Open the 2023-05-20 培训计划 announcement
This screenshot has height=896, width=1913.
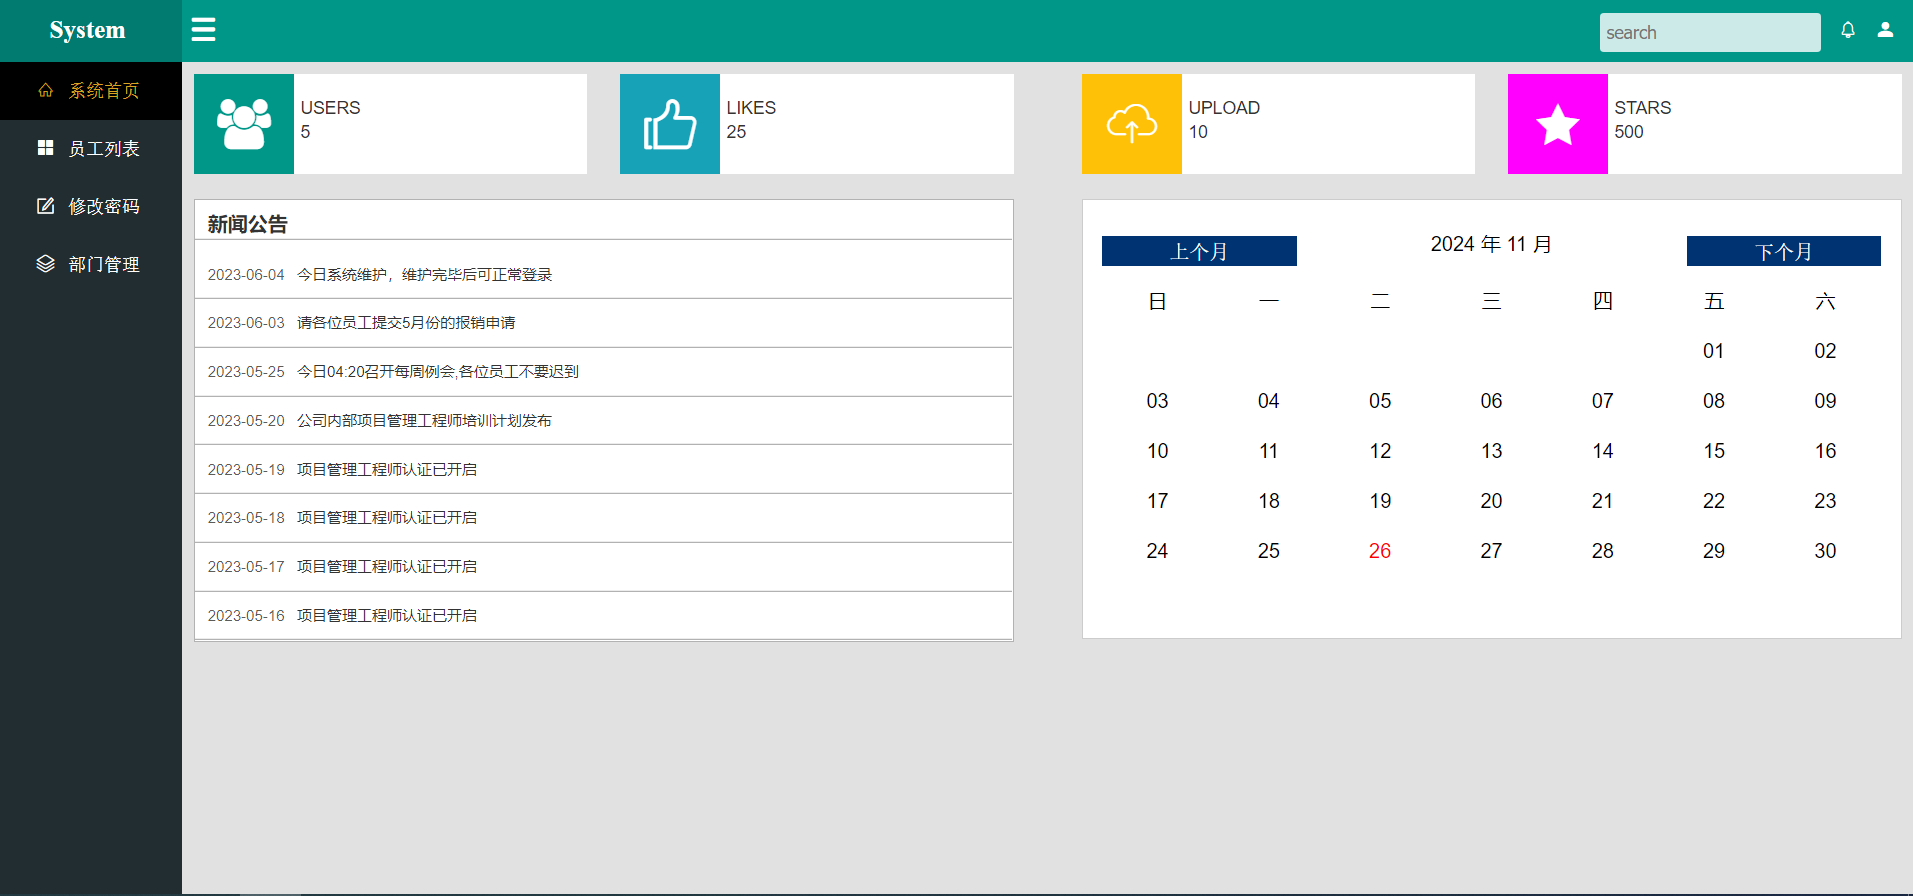[x=424, y=421]
